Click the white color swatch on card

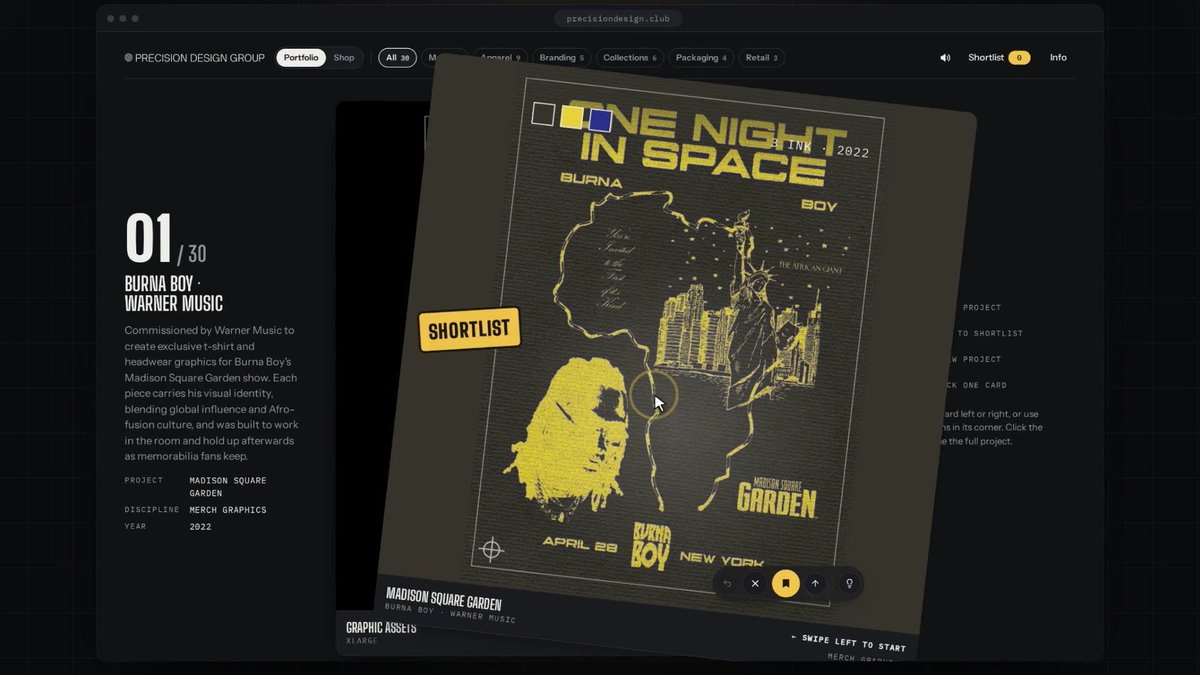[543, 114]
